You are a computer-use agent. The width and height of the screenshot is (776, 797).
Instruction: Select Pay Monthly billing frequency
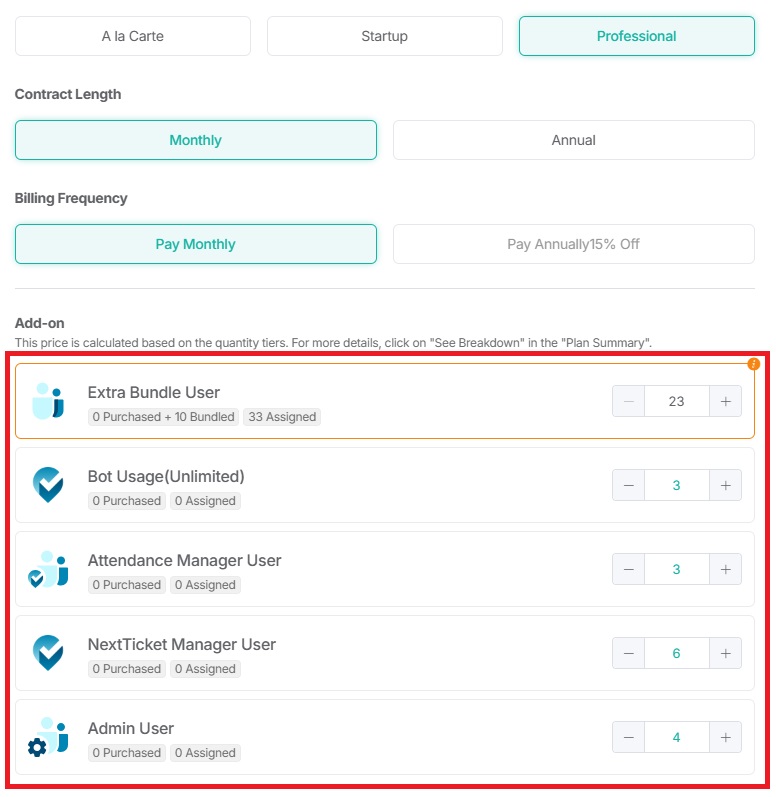pyautogui.click(x=196, y=244)
